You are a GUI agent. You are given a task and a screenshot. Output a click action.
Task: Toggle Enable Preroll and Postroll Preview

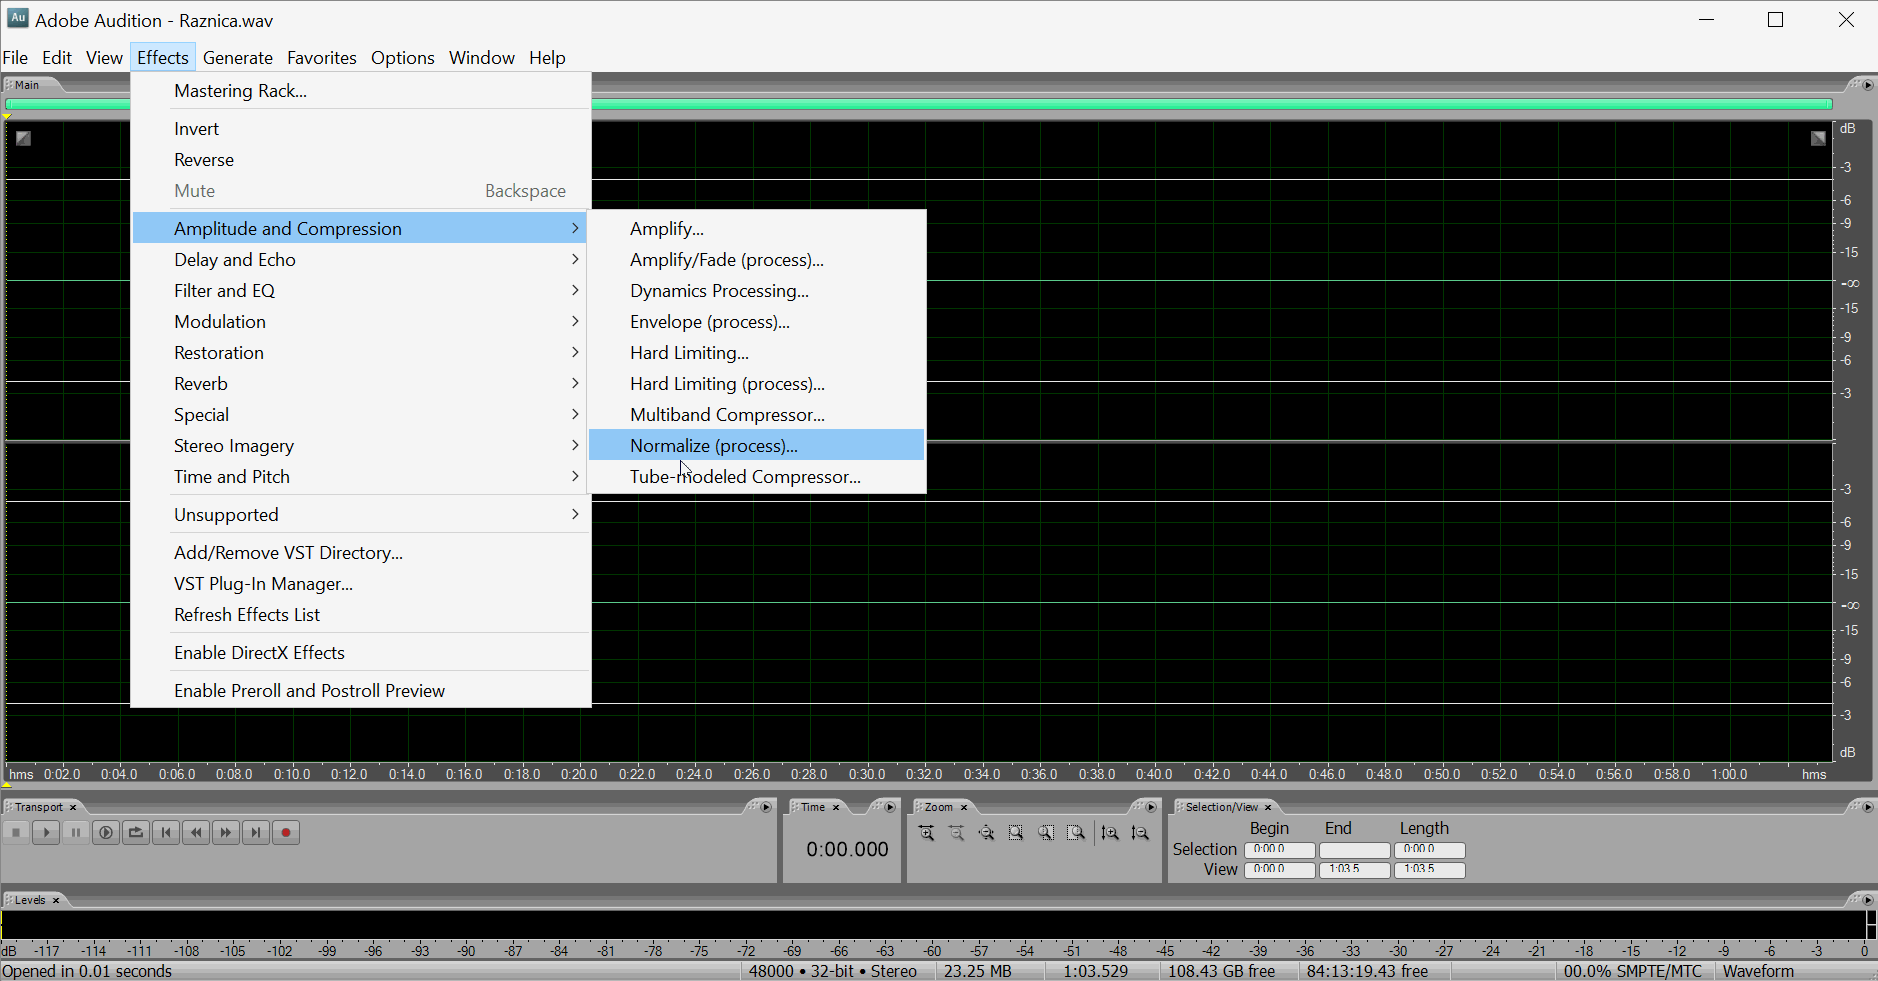[x=361, y=691]
